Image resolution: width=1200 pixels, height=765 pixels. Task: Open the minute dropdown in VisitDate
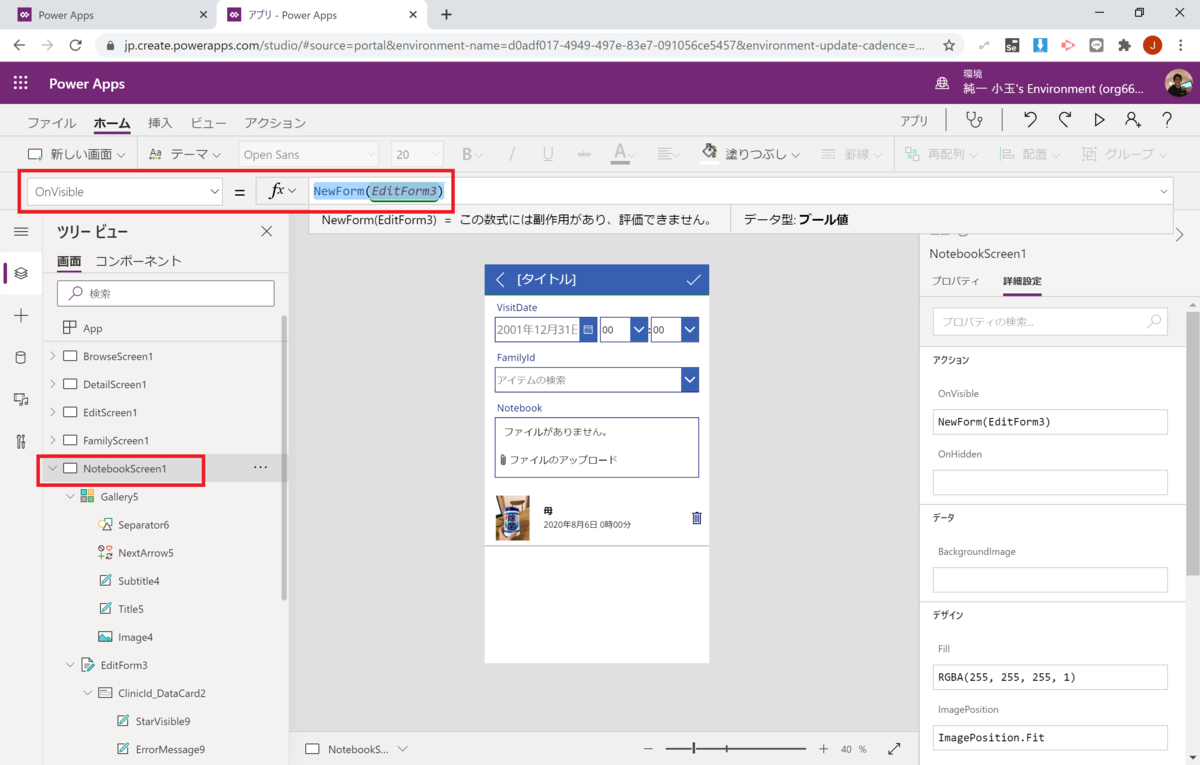(689, 329)
